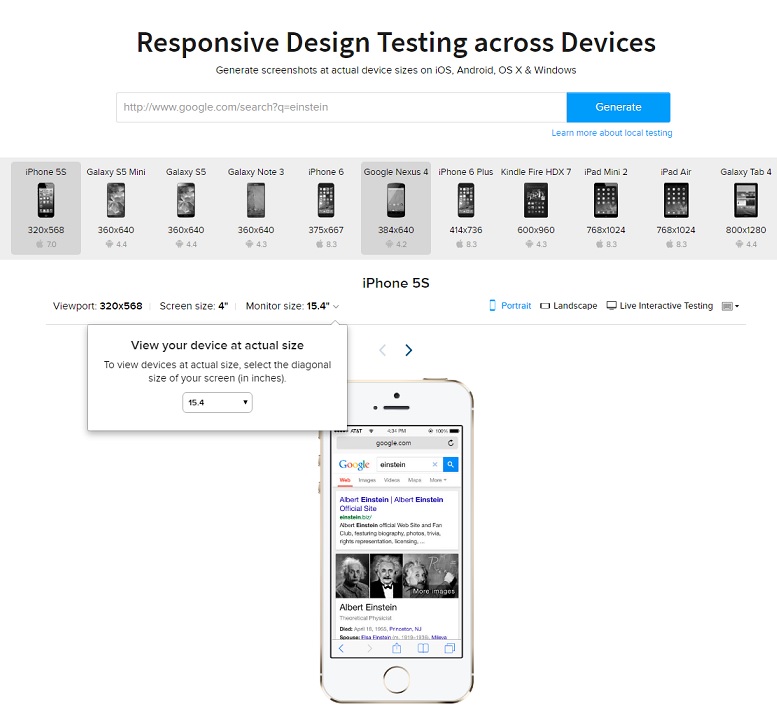777x709 pixels.
Task: Select the iPad Mini 2 device
Action: click(x=606, y=208)
